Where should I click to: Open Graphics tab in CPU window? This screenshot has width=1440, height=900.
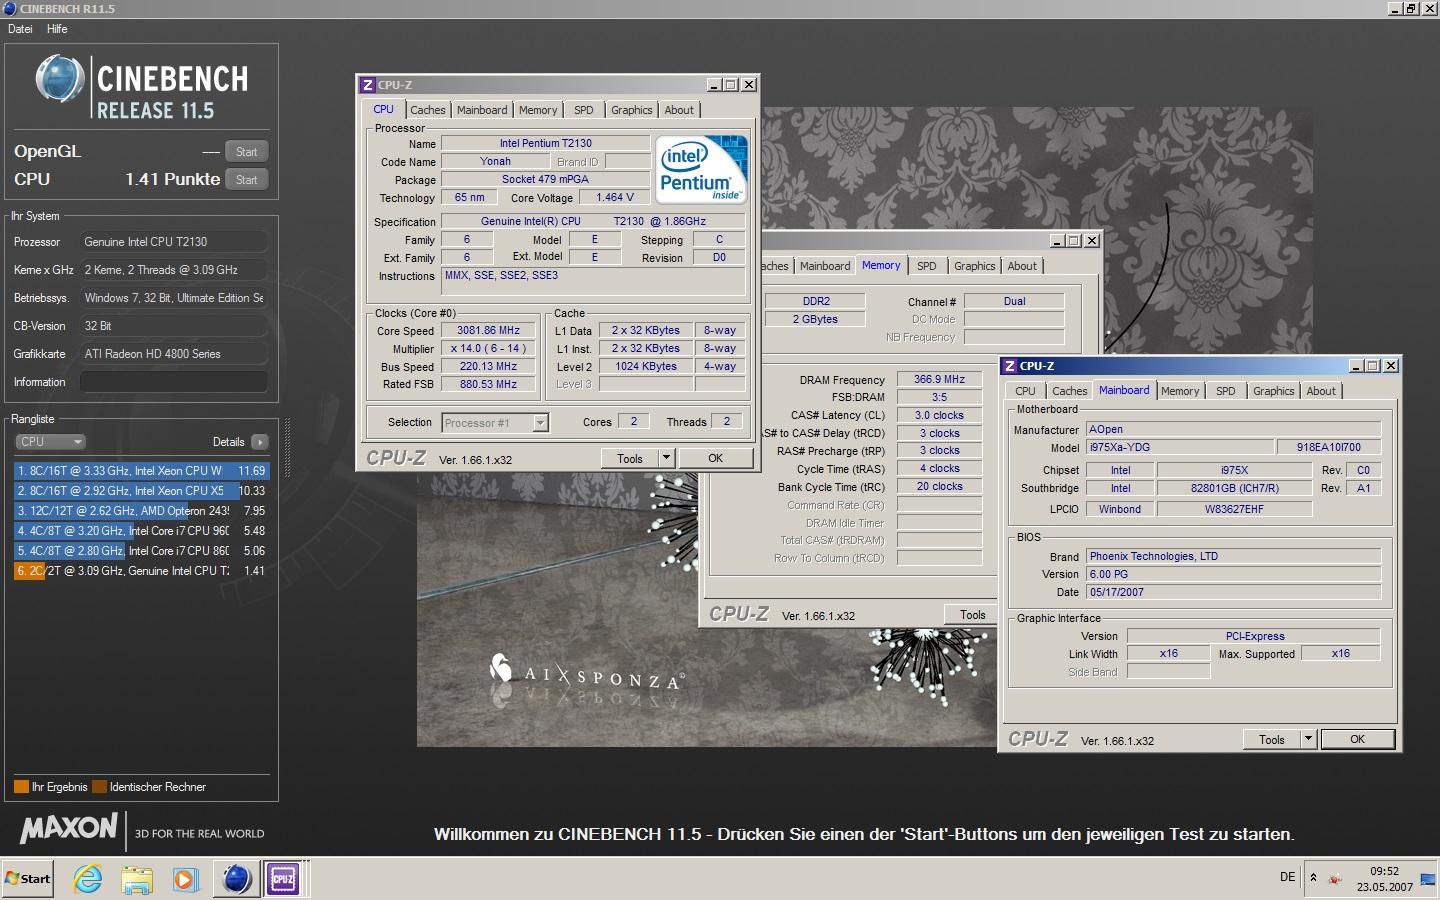[x=631, y=110]
